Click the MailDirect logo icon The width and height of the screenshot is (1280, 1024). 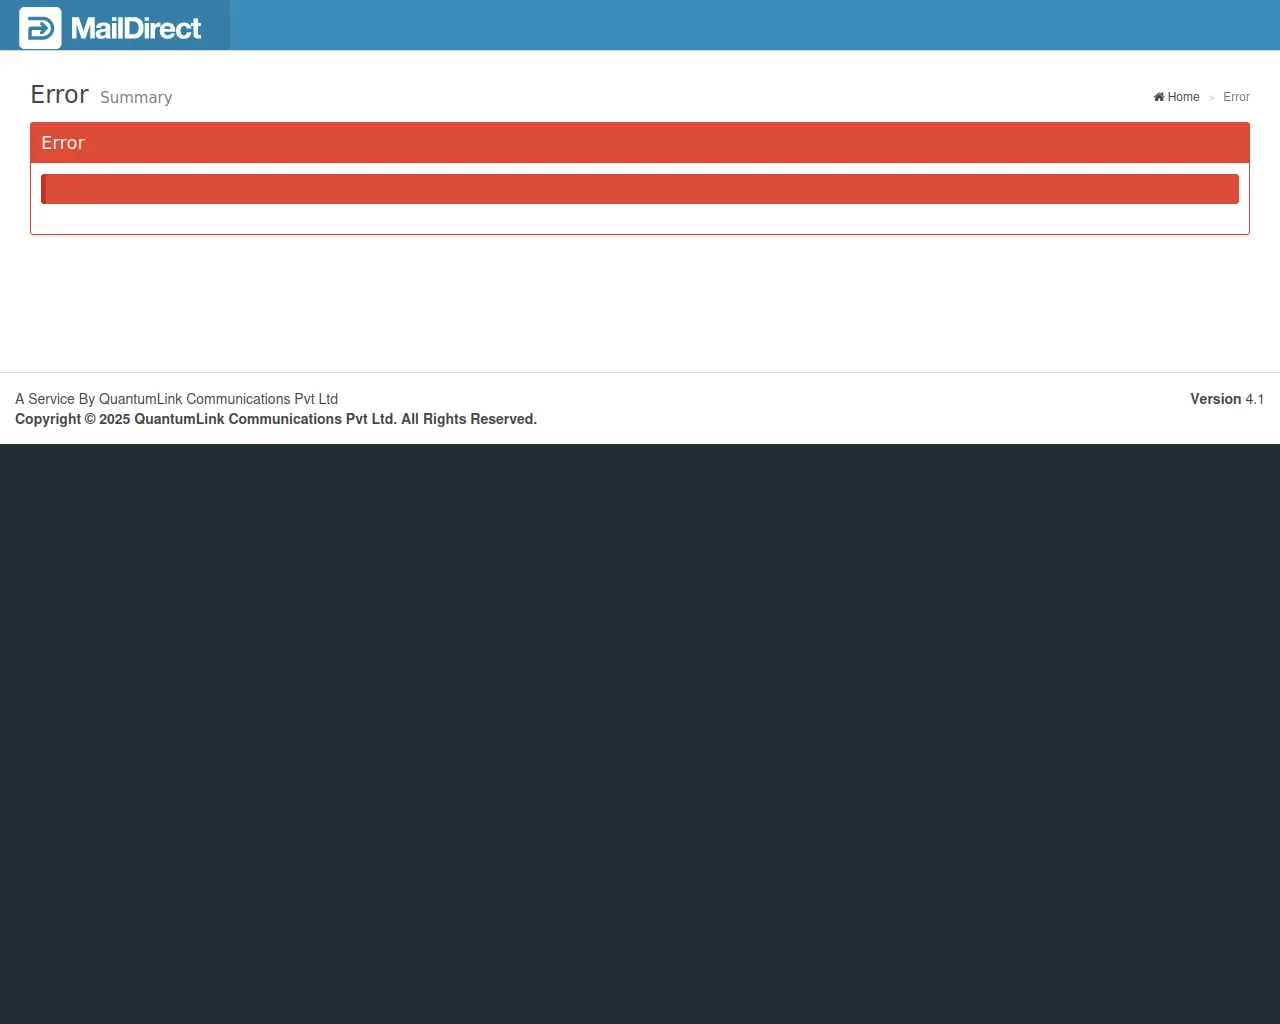(x=40, y=28)
